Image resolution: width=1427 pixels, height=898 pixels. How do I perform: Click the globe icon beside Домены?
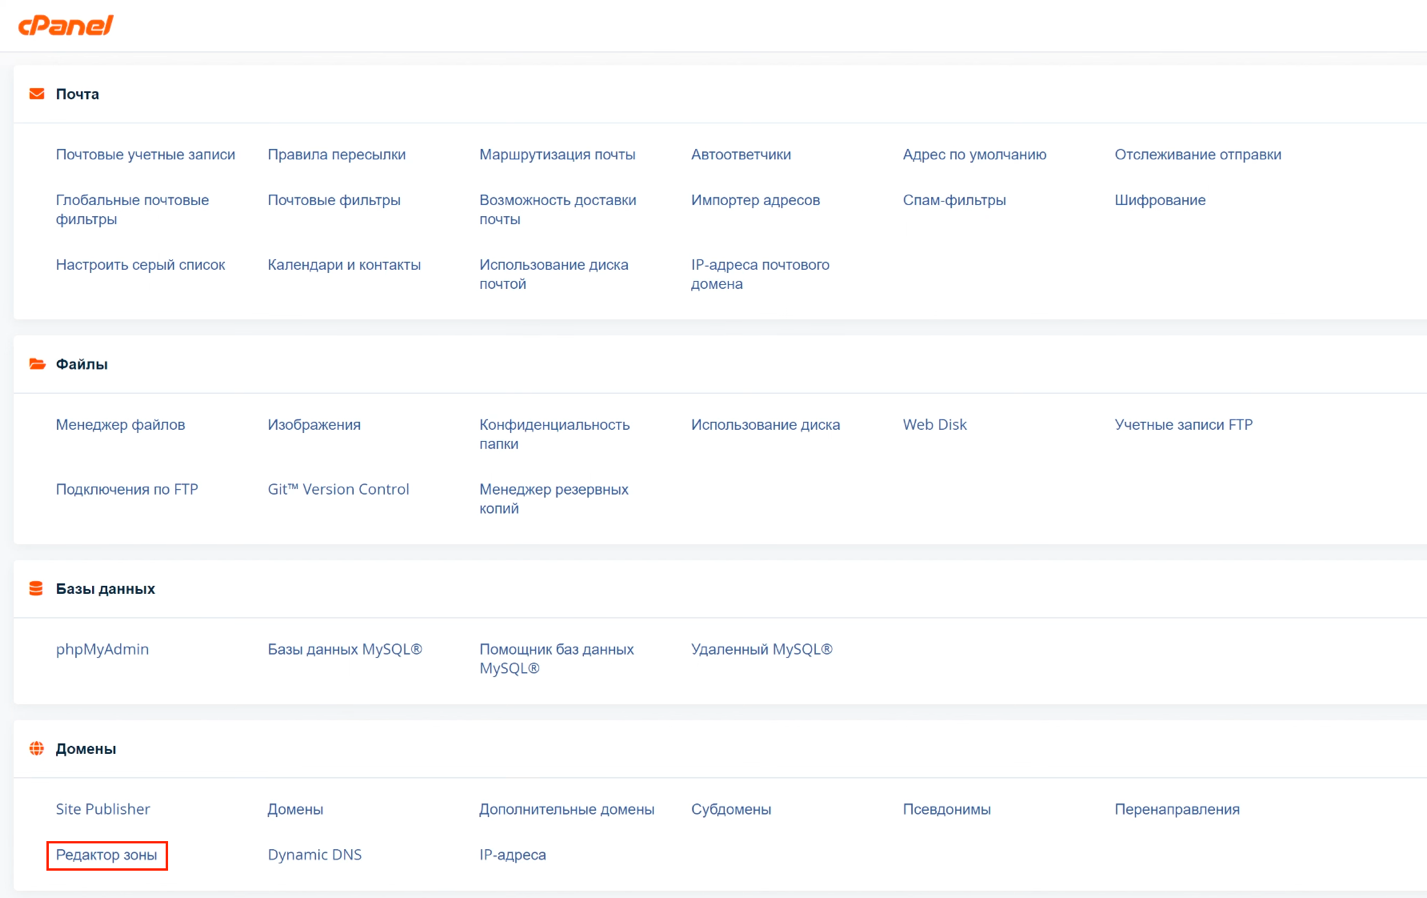point(37,749)
